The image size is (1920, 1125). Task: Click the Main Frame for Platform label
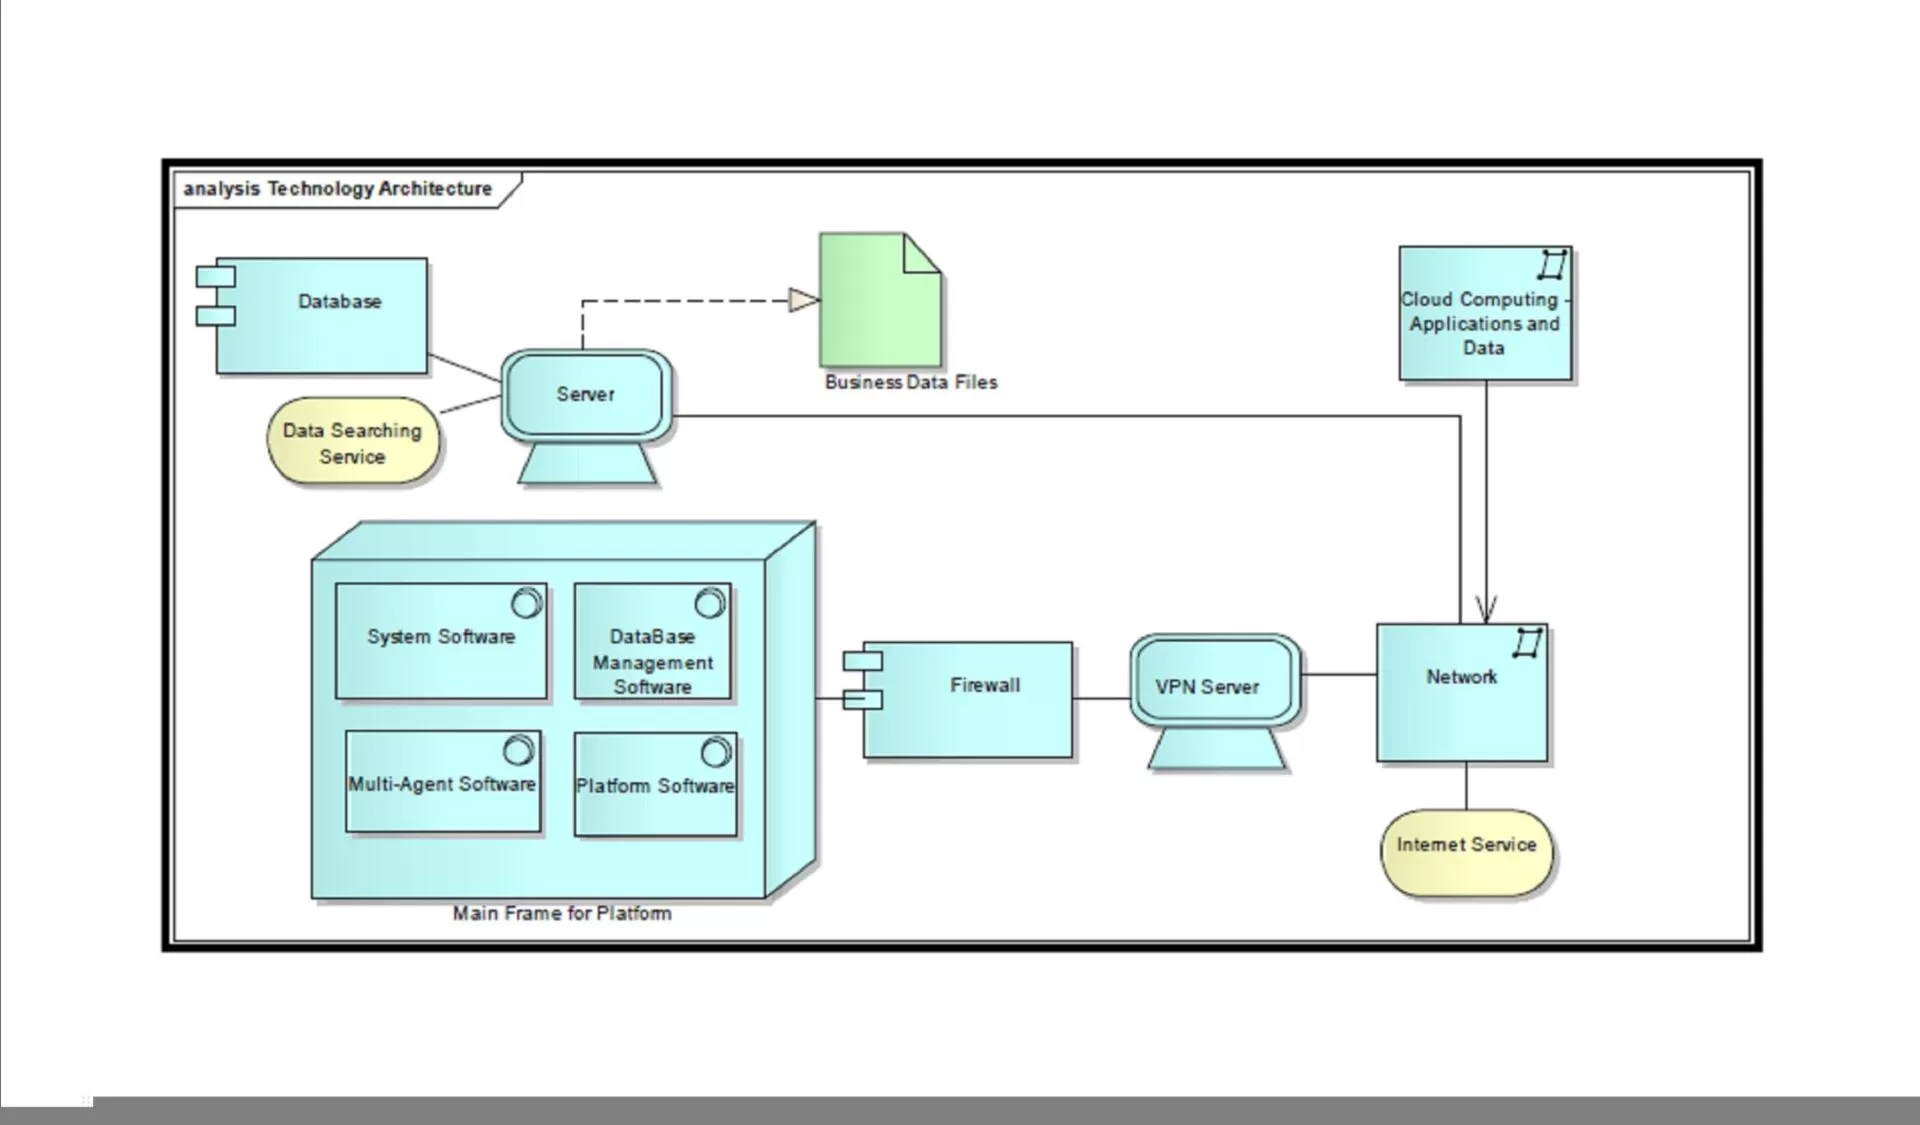[561, 913]
